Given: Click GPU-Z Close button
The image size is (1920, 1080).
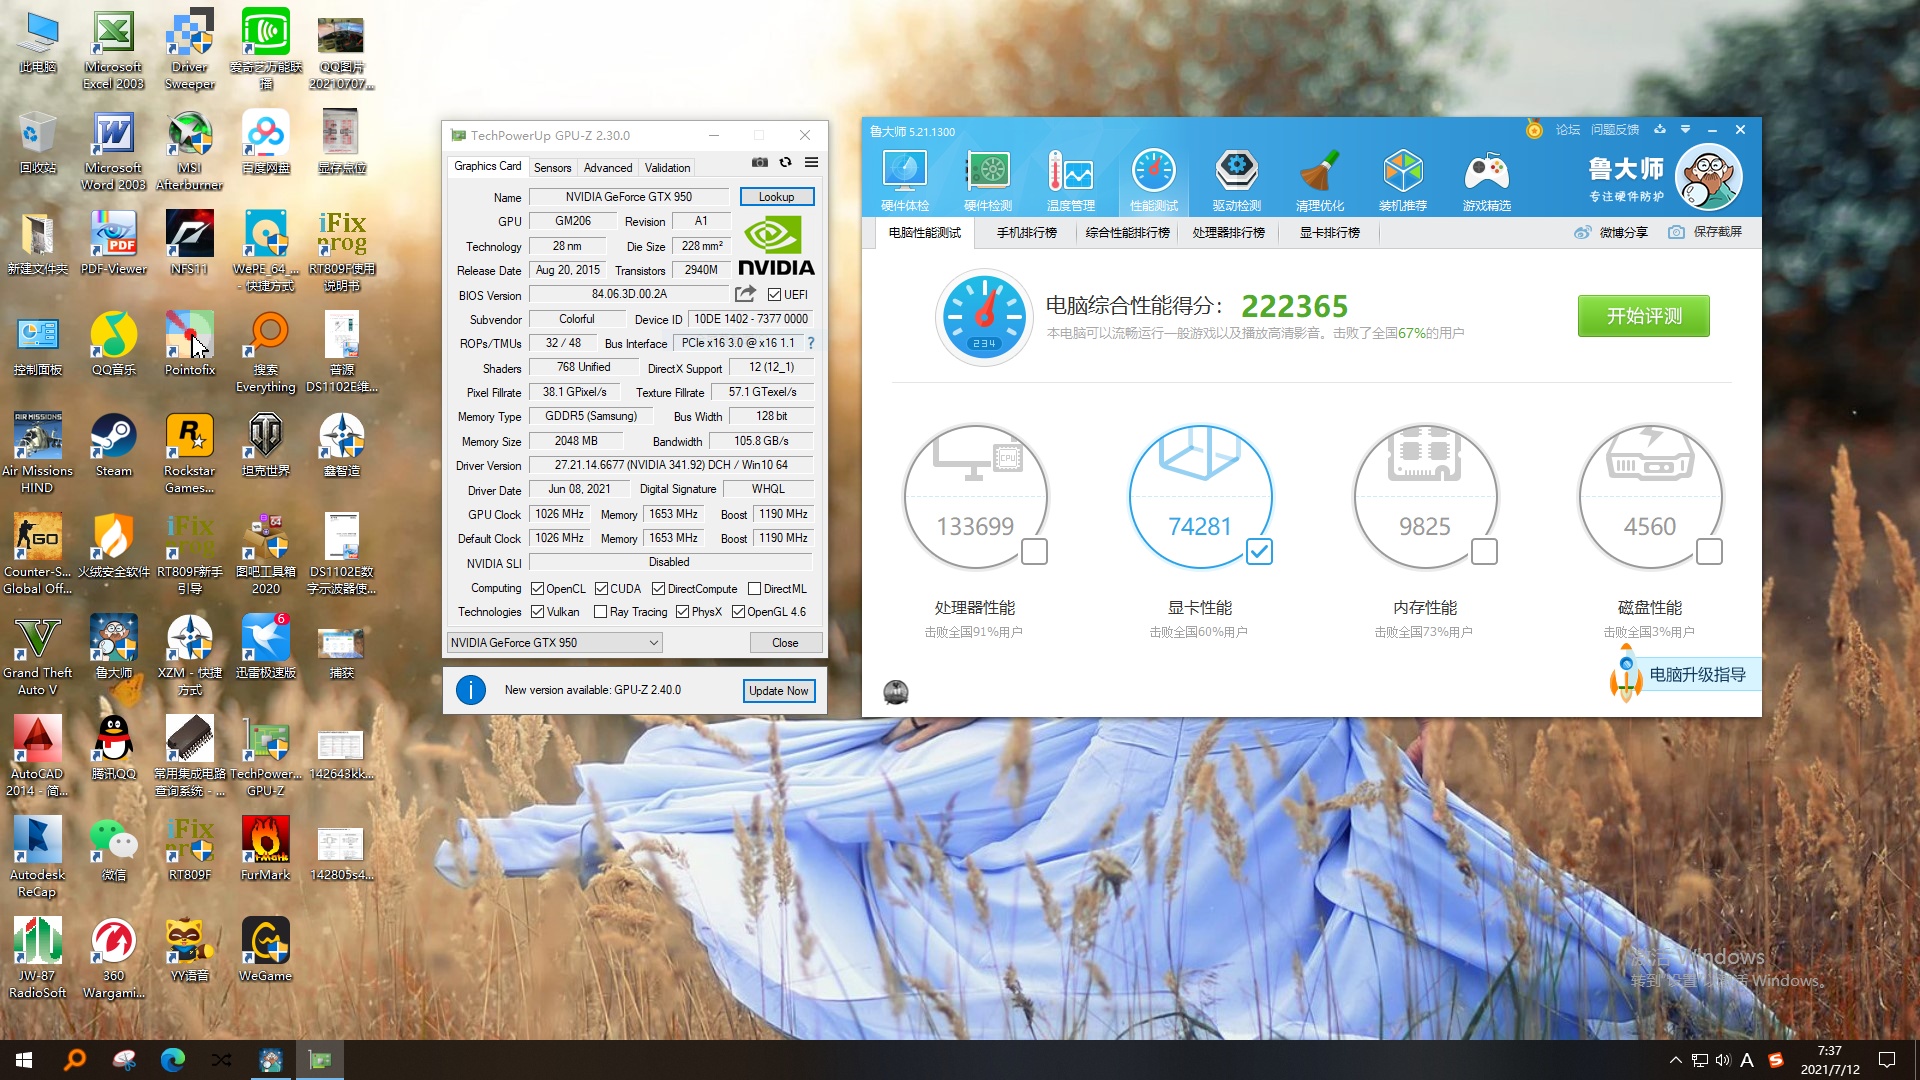Looking at the screenshot, I should point(785,643).
